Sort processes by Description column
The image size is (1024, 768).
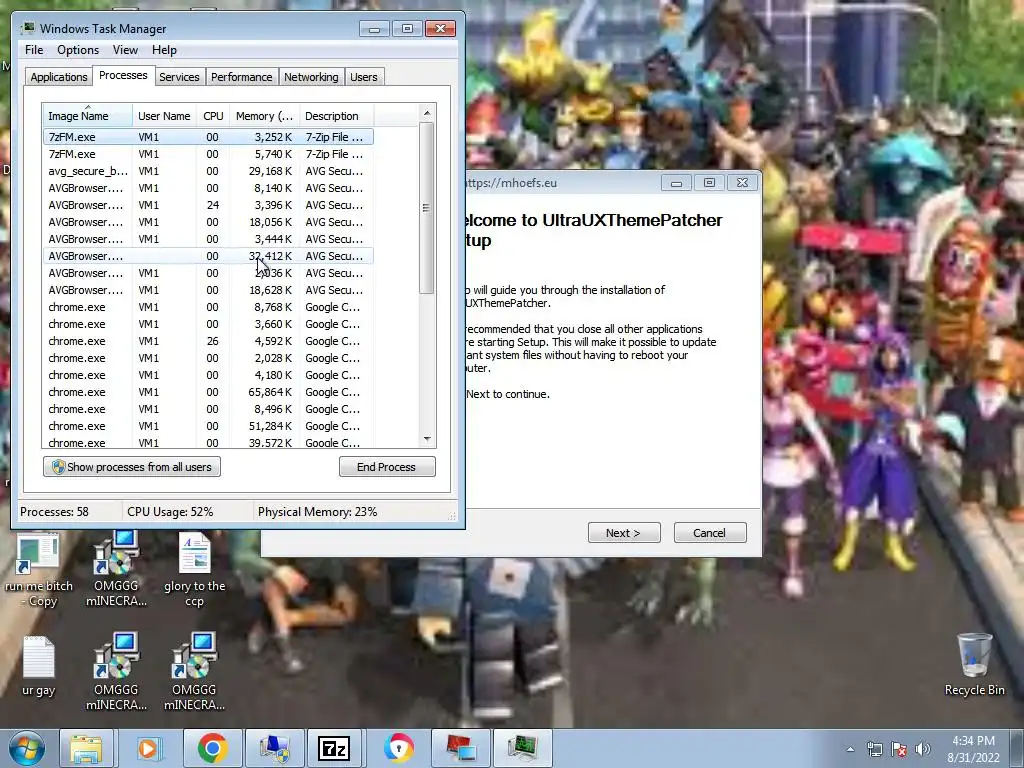(336, 116)
